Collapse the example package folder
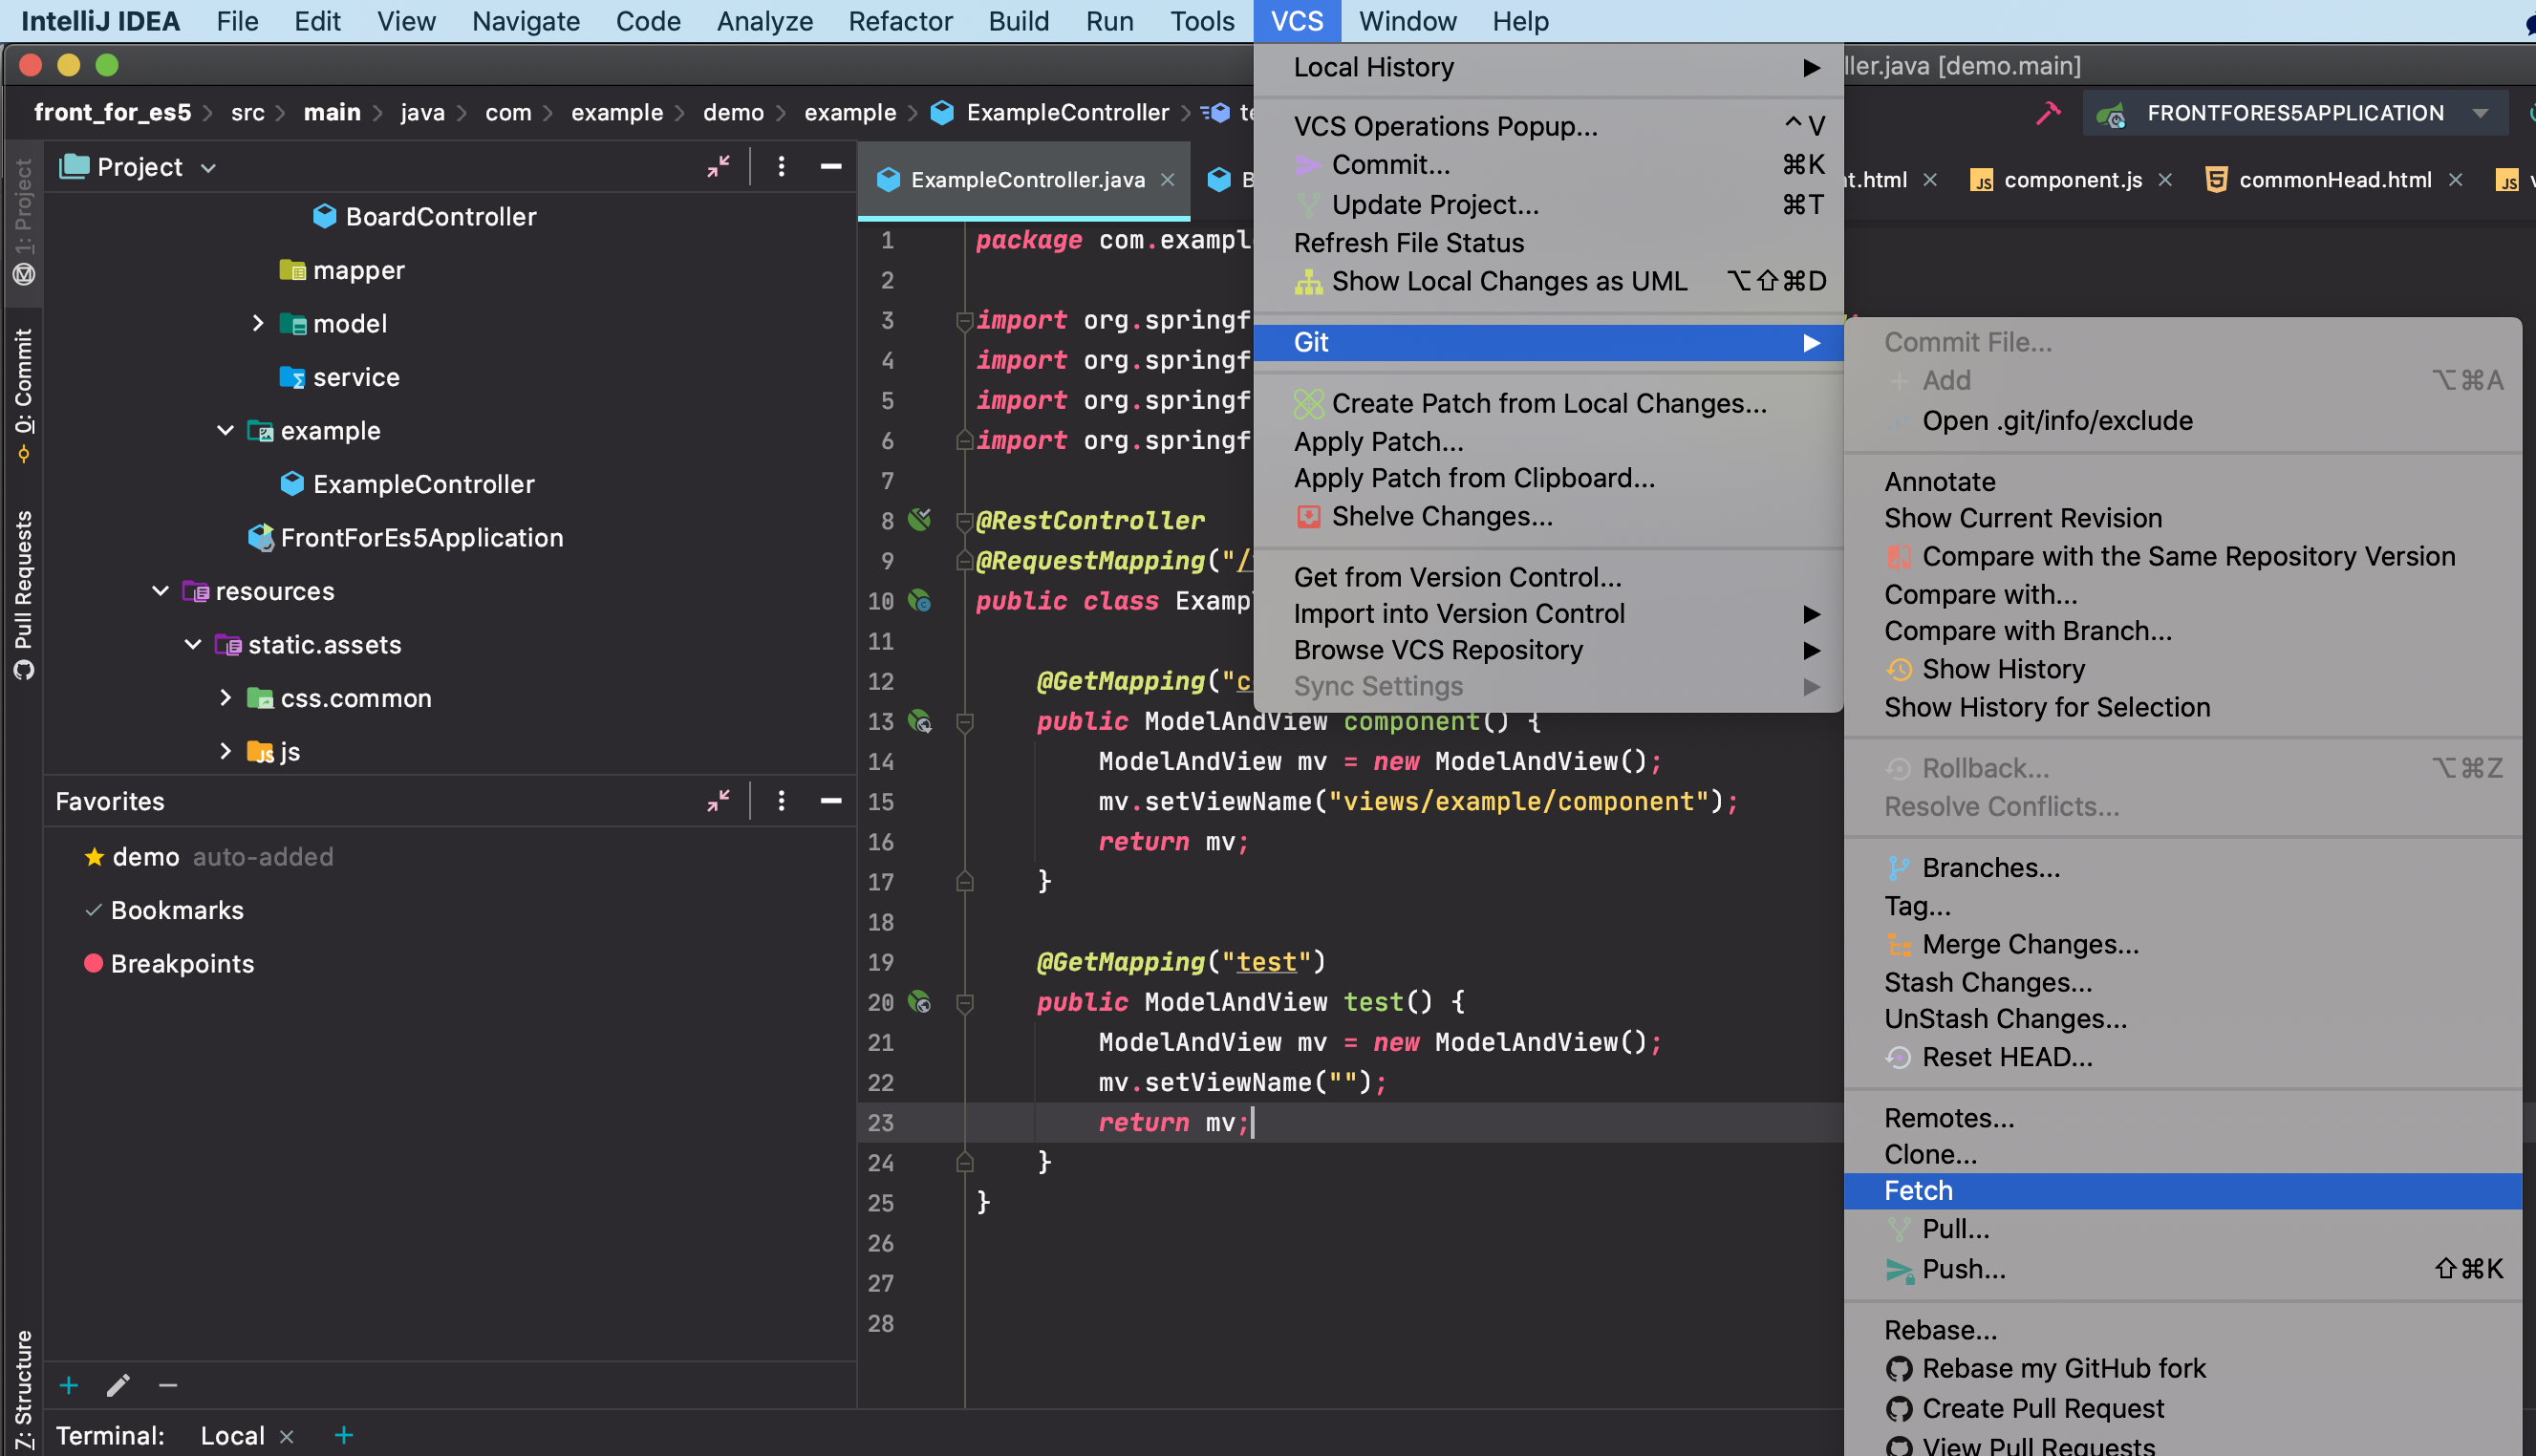2536x1456 pixels. pyautogui.click(x=225, y=430)
